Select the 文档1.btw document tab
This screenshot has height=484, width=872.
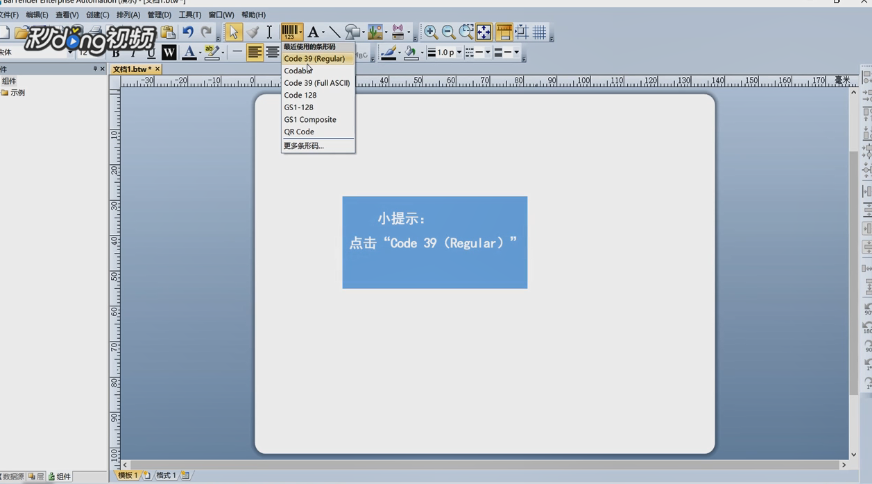pos(131,69)
